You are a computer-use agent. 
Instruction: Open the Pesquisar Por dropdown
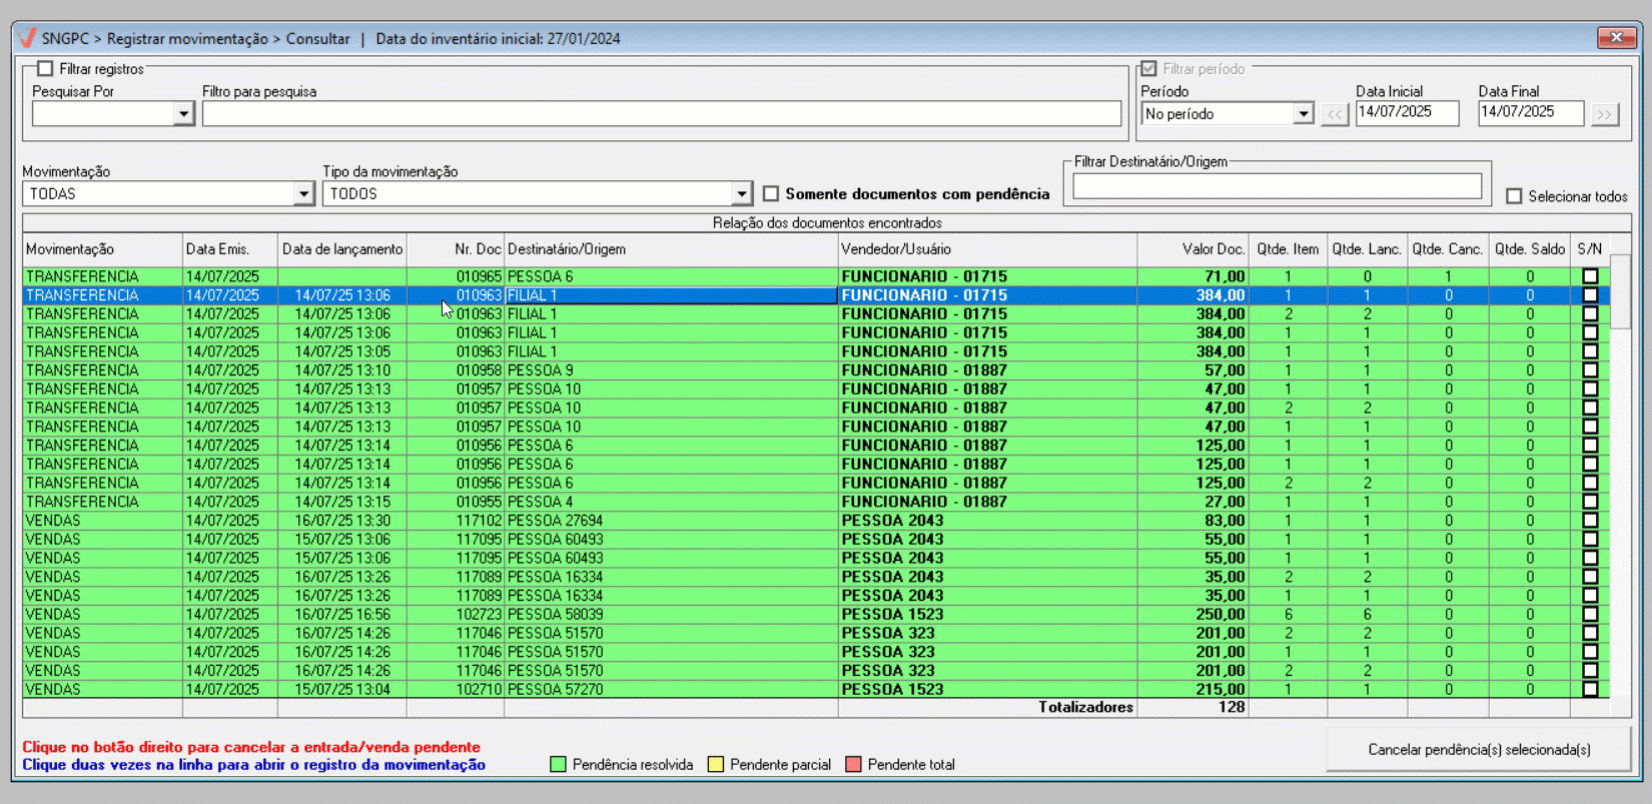click(183, 114)
